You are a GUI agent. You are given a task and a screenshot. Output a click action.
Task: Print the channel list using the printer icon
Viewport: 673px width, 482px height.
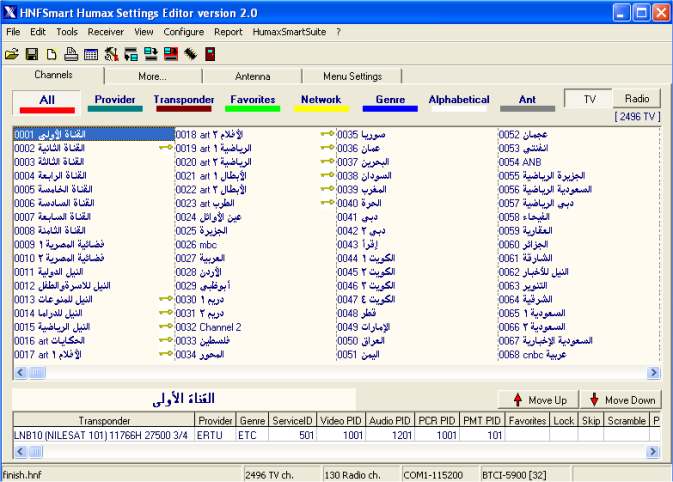pos(71,55)
